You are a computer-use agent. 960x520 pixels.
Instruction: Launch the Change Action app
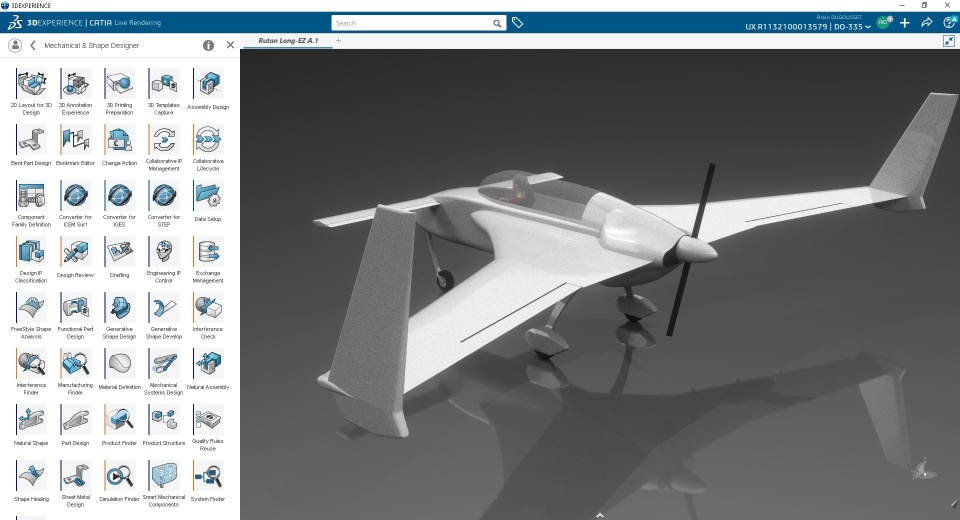click(119, 140)
